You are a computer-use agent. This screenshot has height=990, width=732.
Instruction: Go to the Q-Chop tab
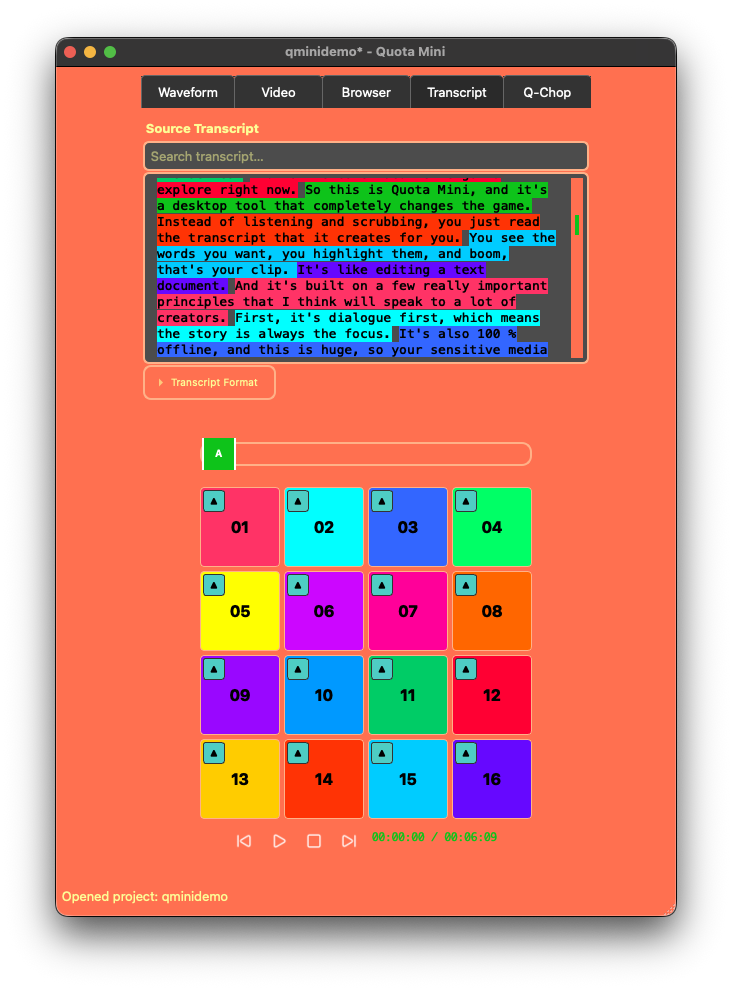pos(547,92)
